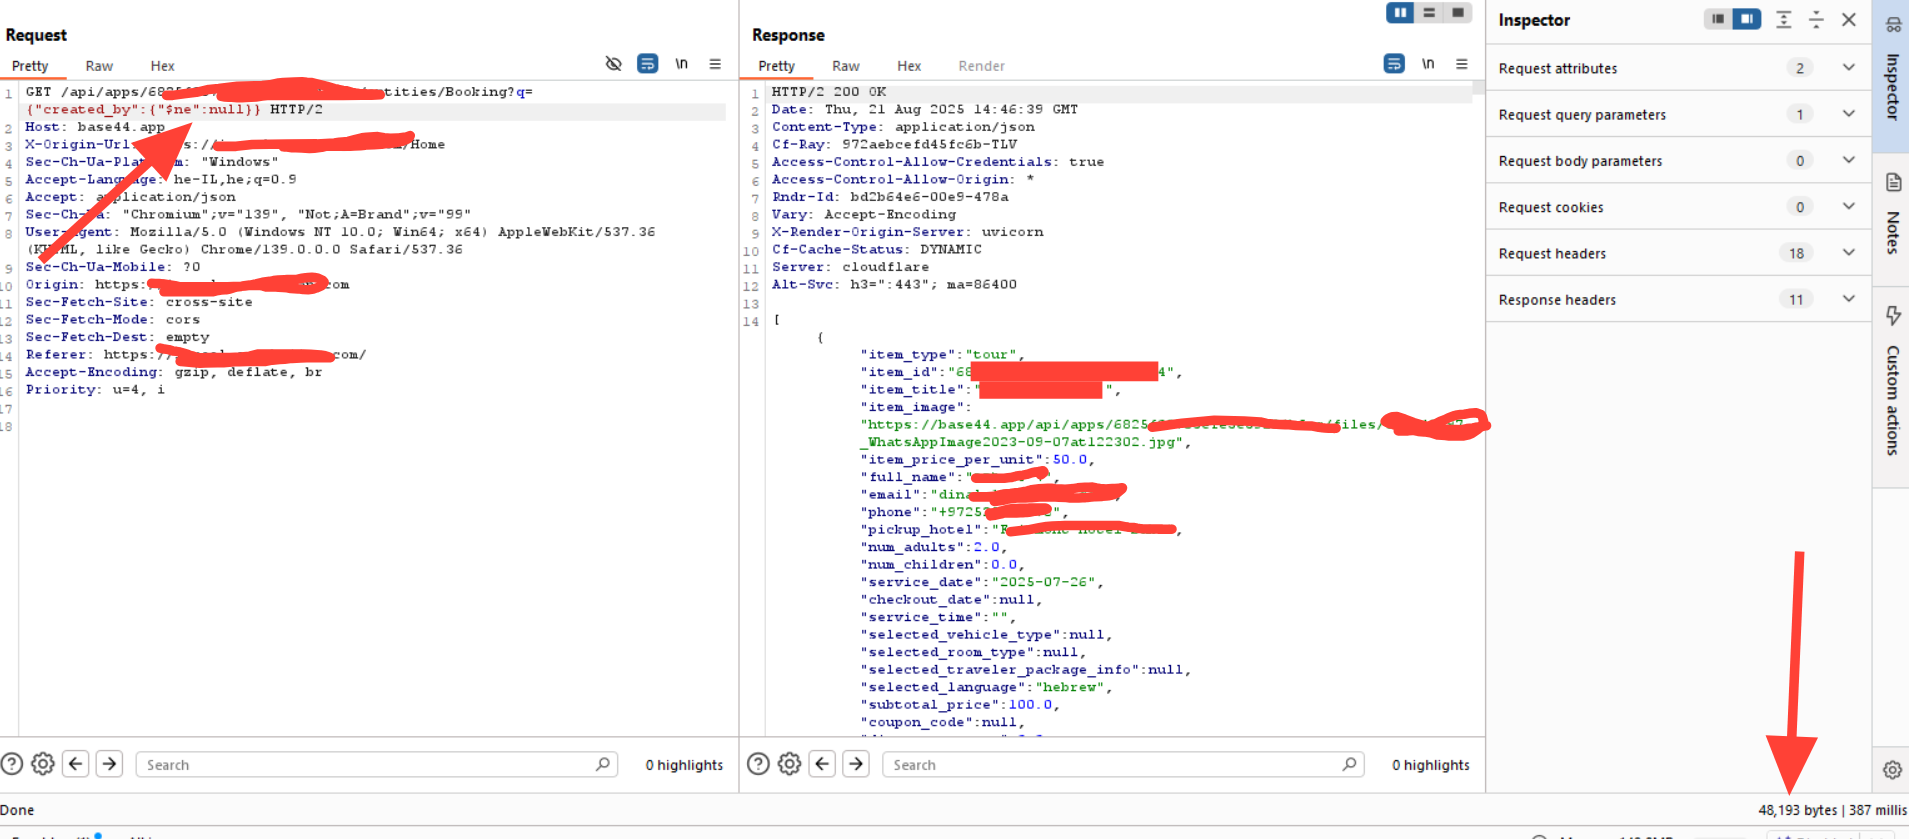Expand Request query parameters chevron
1909x839 pixels.
click(x=1849, y=113)
